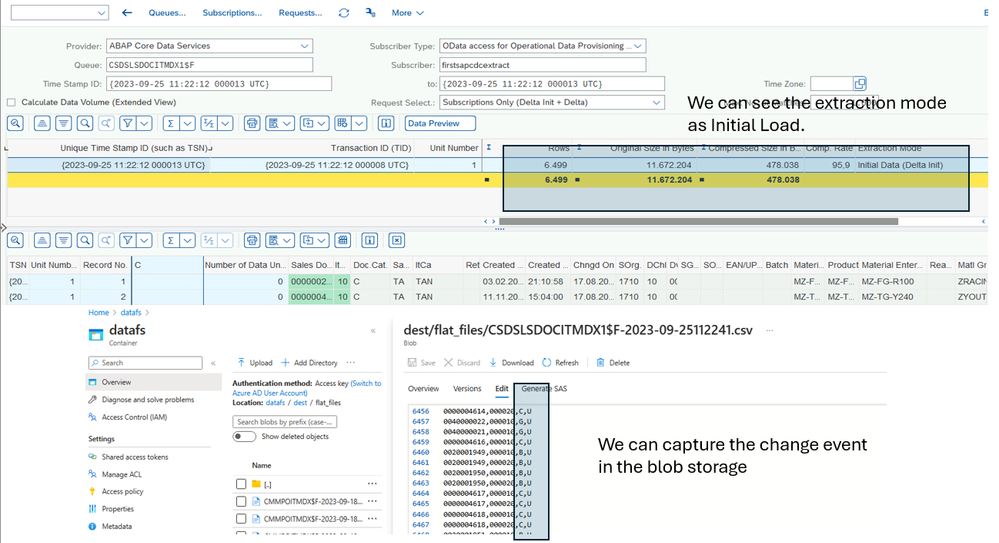The height and width of the screenshot is (543, 999).
Task: Open the sum options arrow in the request list toolbar
Action: point(187,124)
